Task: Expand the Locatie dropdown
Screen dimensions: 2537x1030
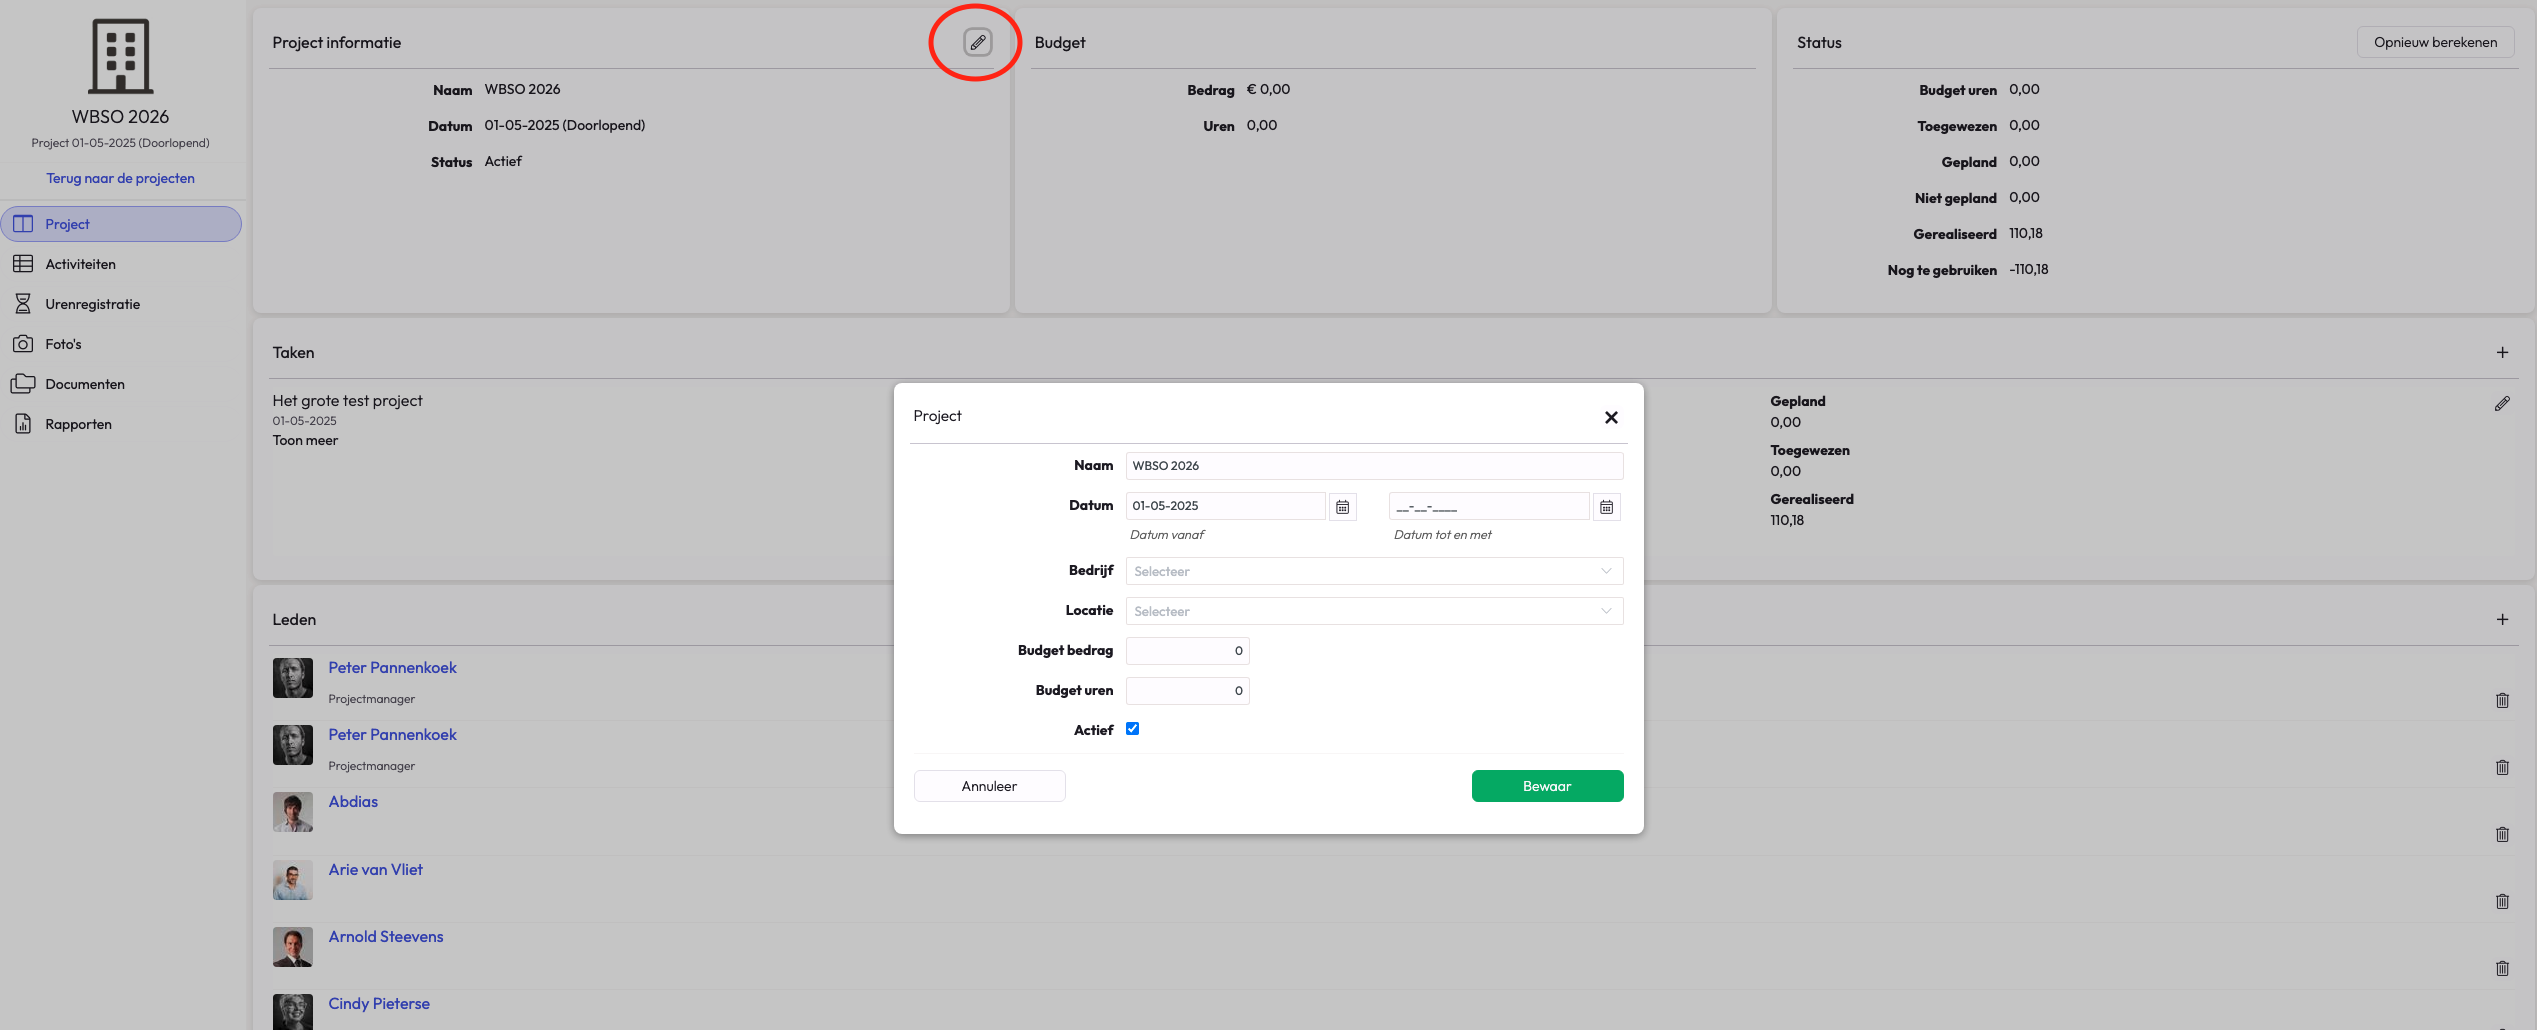Action: pyautogui.click(x=1374, y=611)
